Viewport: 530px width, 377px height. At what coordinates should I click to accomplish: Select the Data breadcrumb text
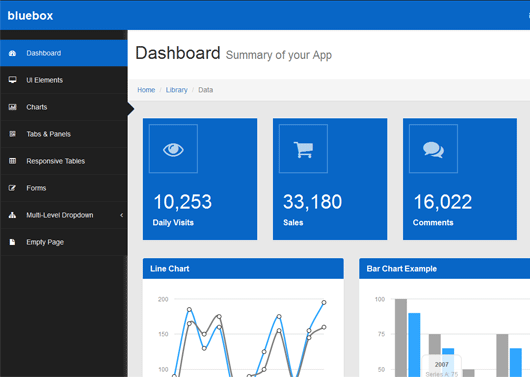[206, 90]
